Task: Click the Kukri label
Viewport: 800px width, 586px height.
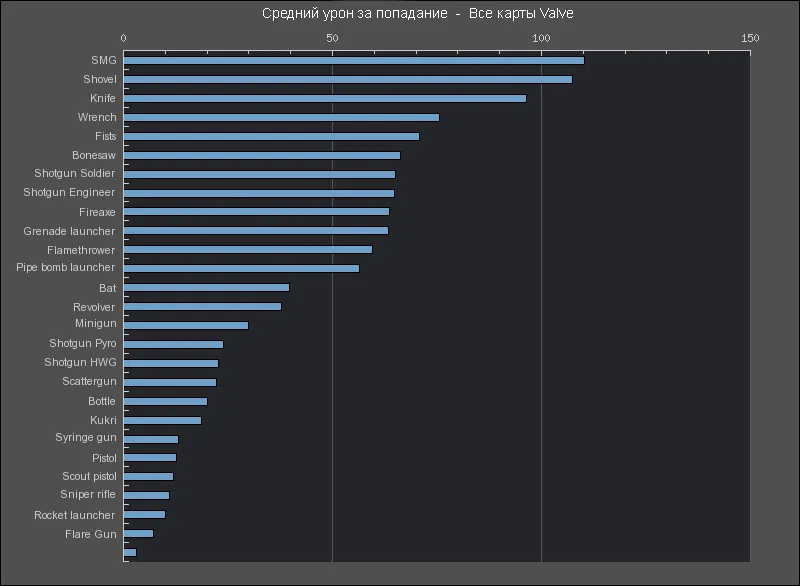Action: [103, 420]
